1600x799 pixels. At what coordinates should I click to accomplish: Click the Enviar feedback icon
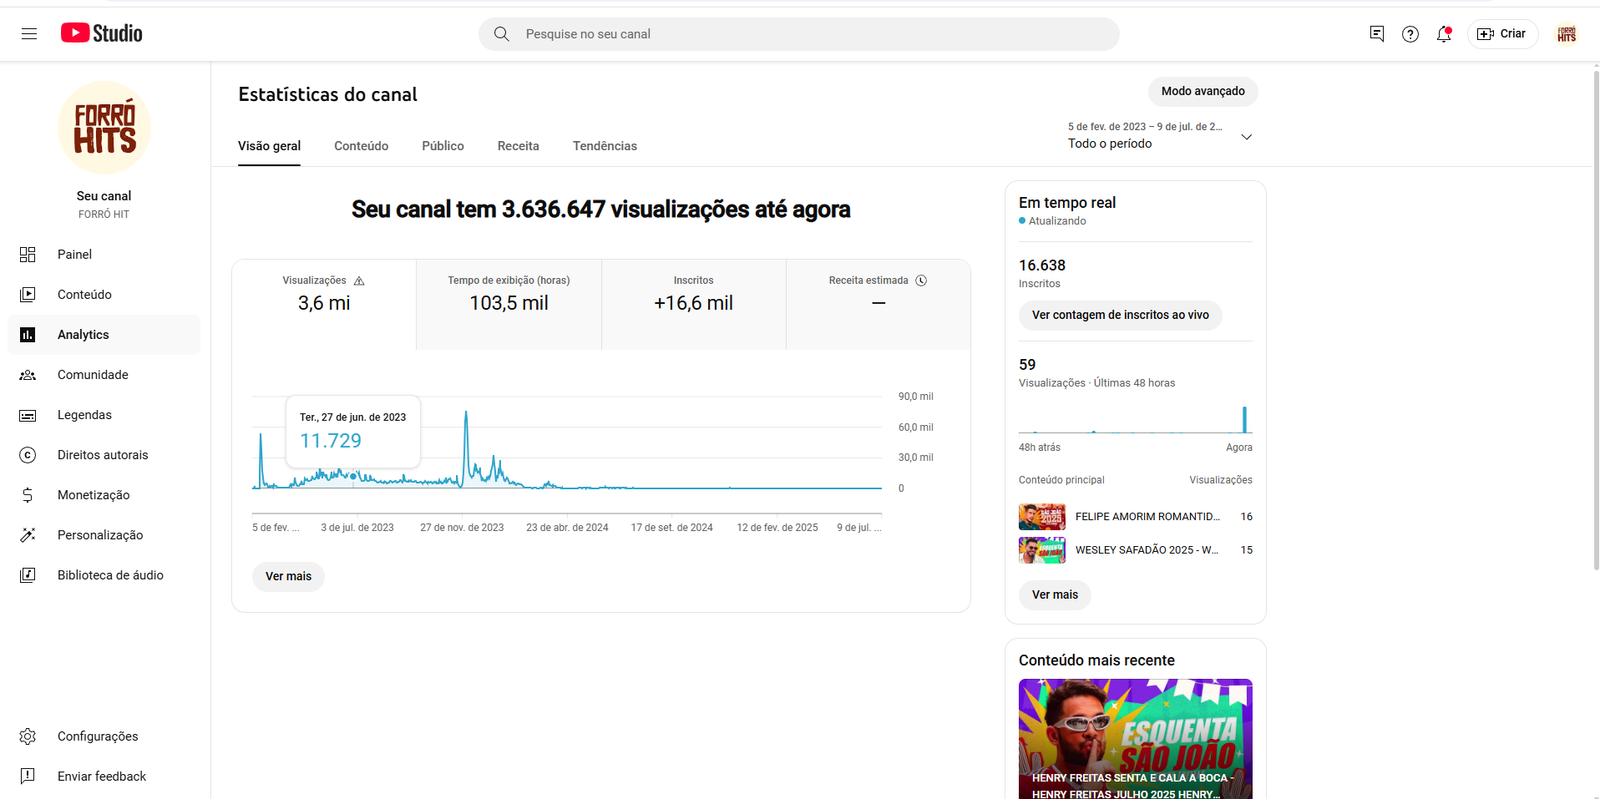[28, 776]
